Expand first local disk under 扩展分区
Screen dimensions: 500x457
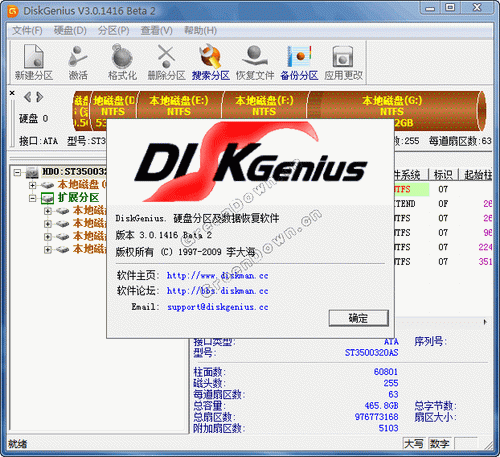pos(48,211)
